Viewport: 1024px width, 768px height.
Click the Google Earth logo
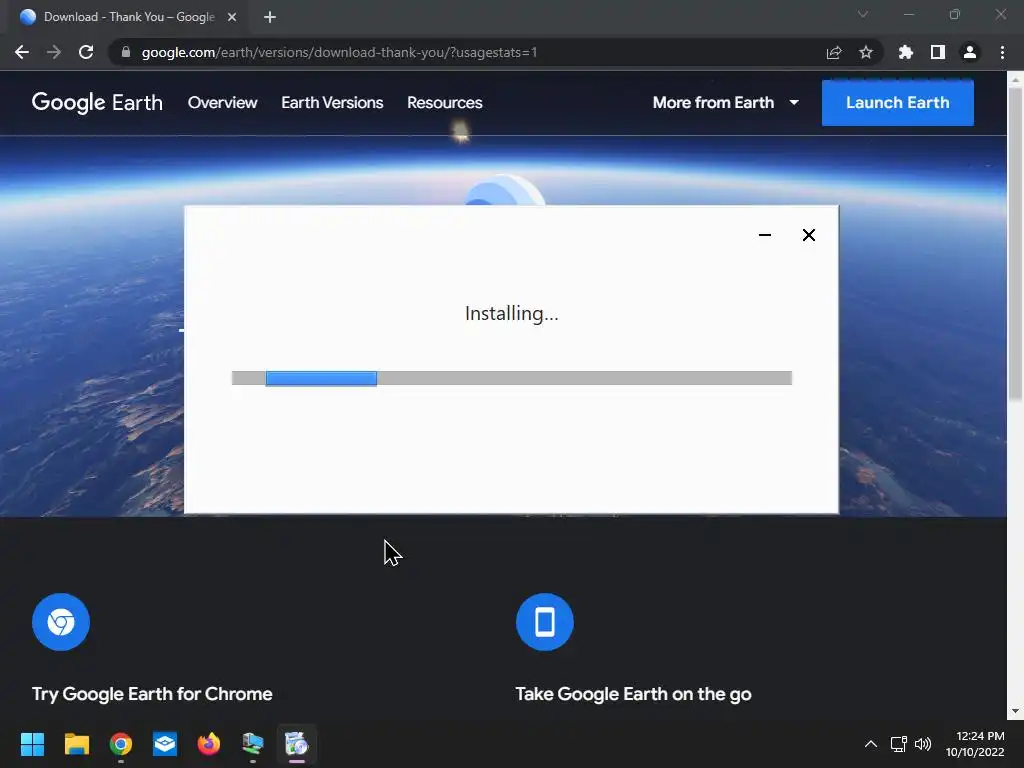pyautogui.click(x=97, y=103)
